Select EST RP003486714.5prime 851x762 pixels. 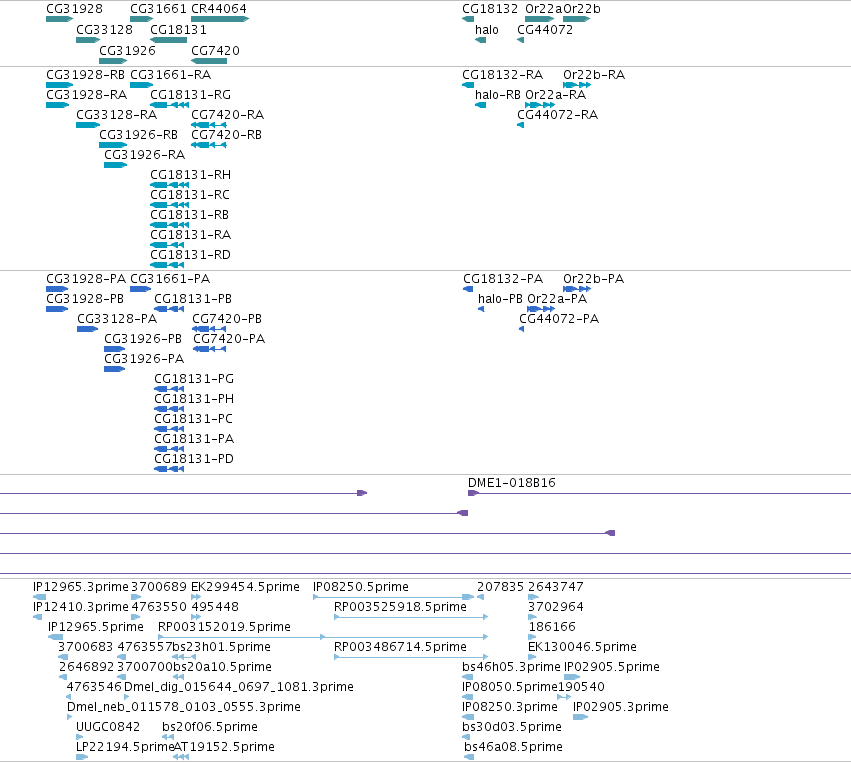411,657
